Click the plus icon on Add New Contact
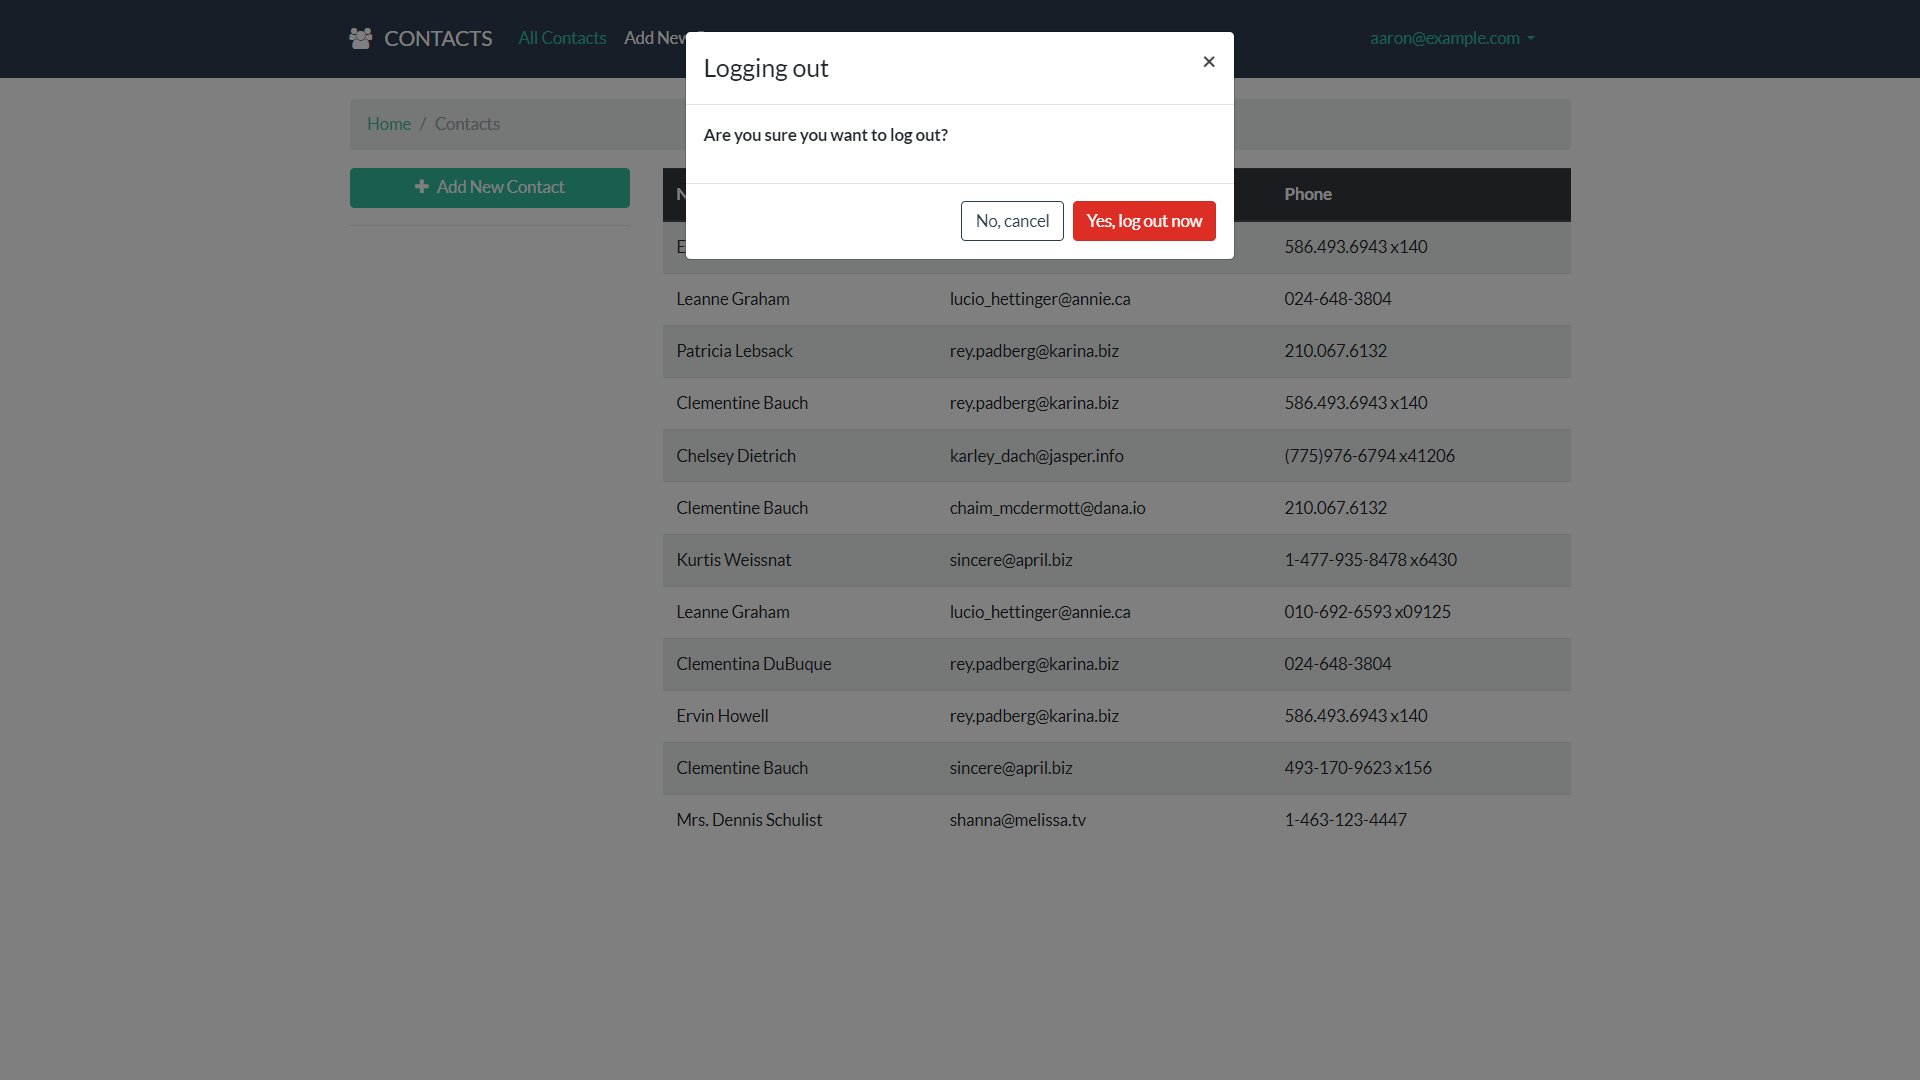 click(422, 187)
